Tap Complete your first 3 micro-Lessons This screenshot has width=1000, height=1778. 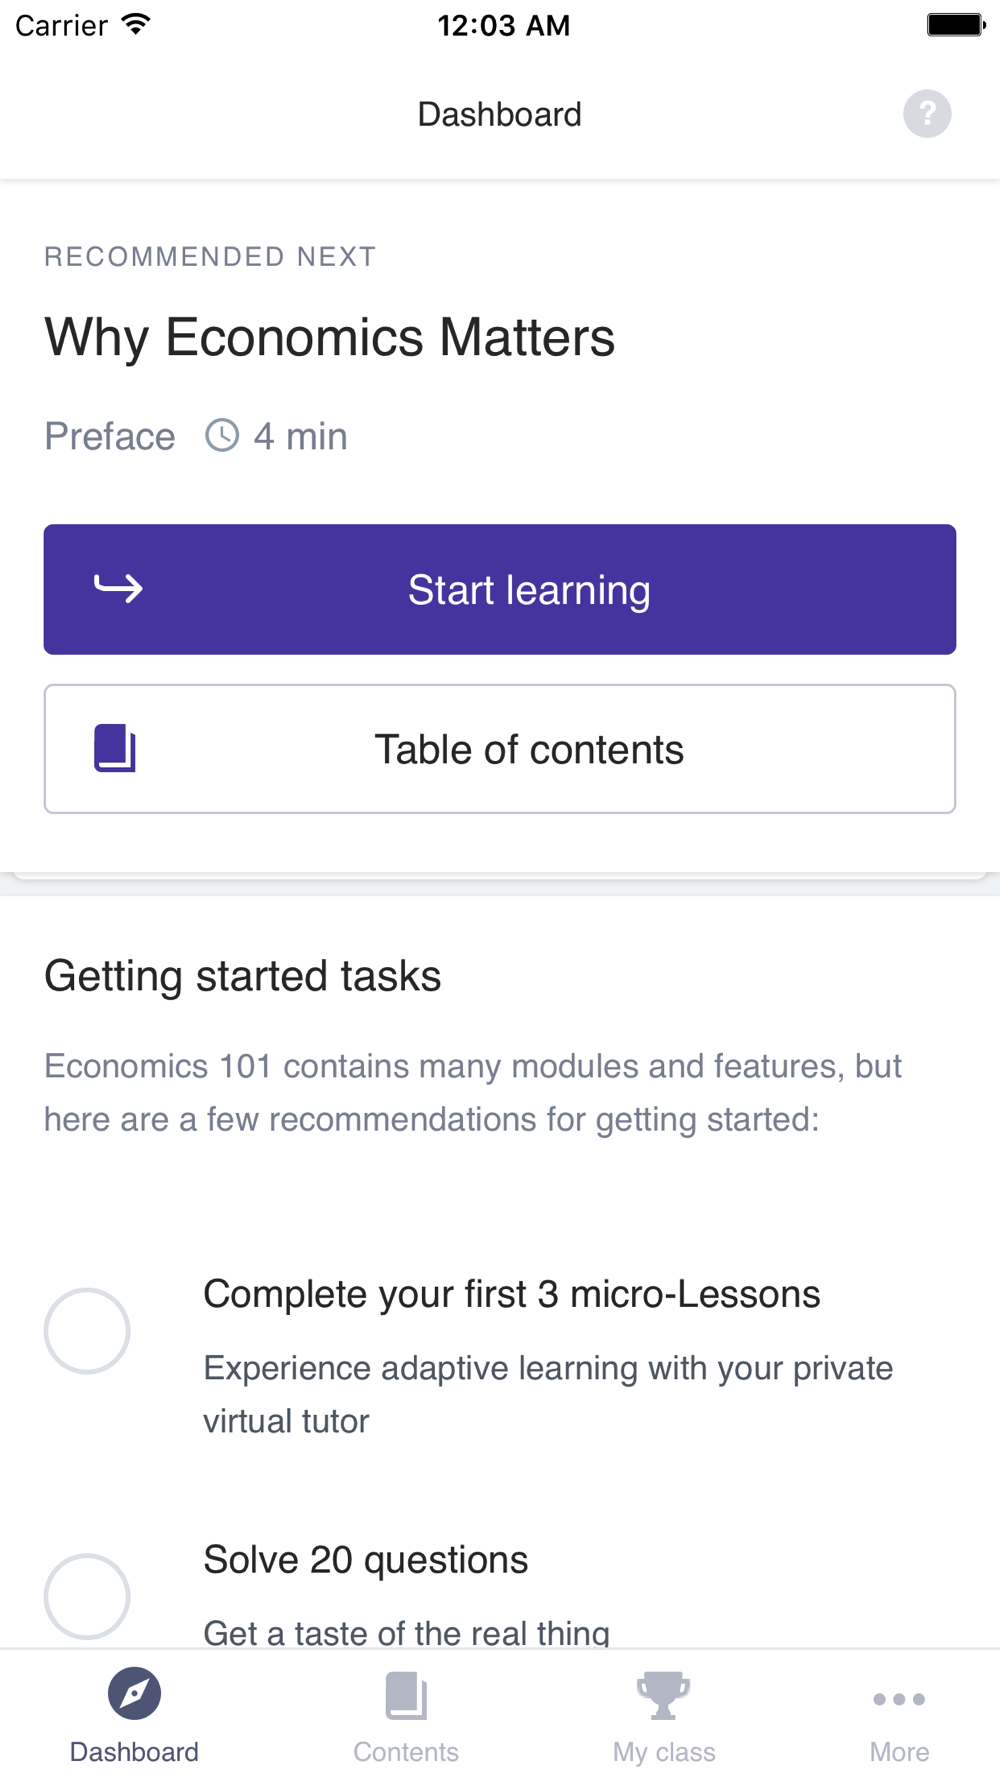pyautogui.click(x=512, y=1294)
